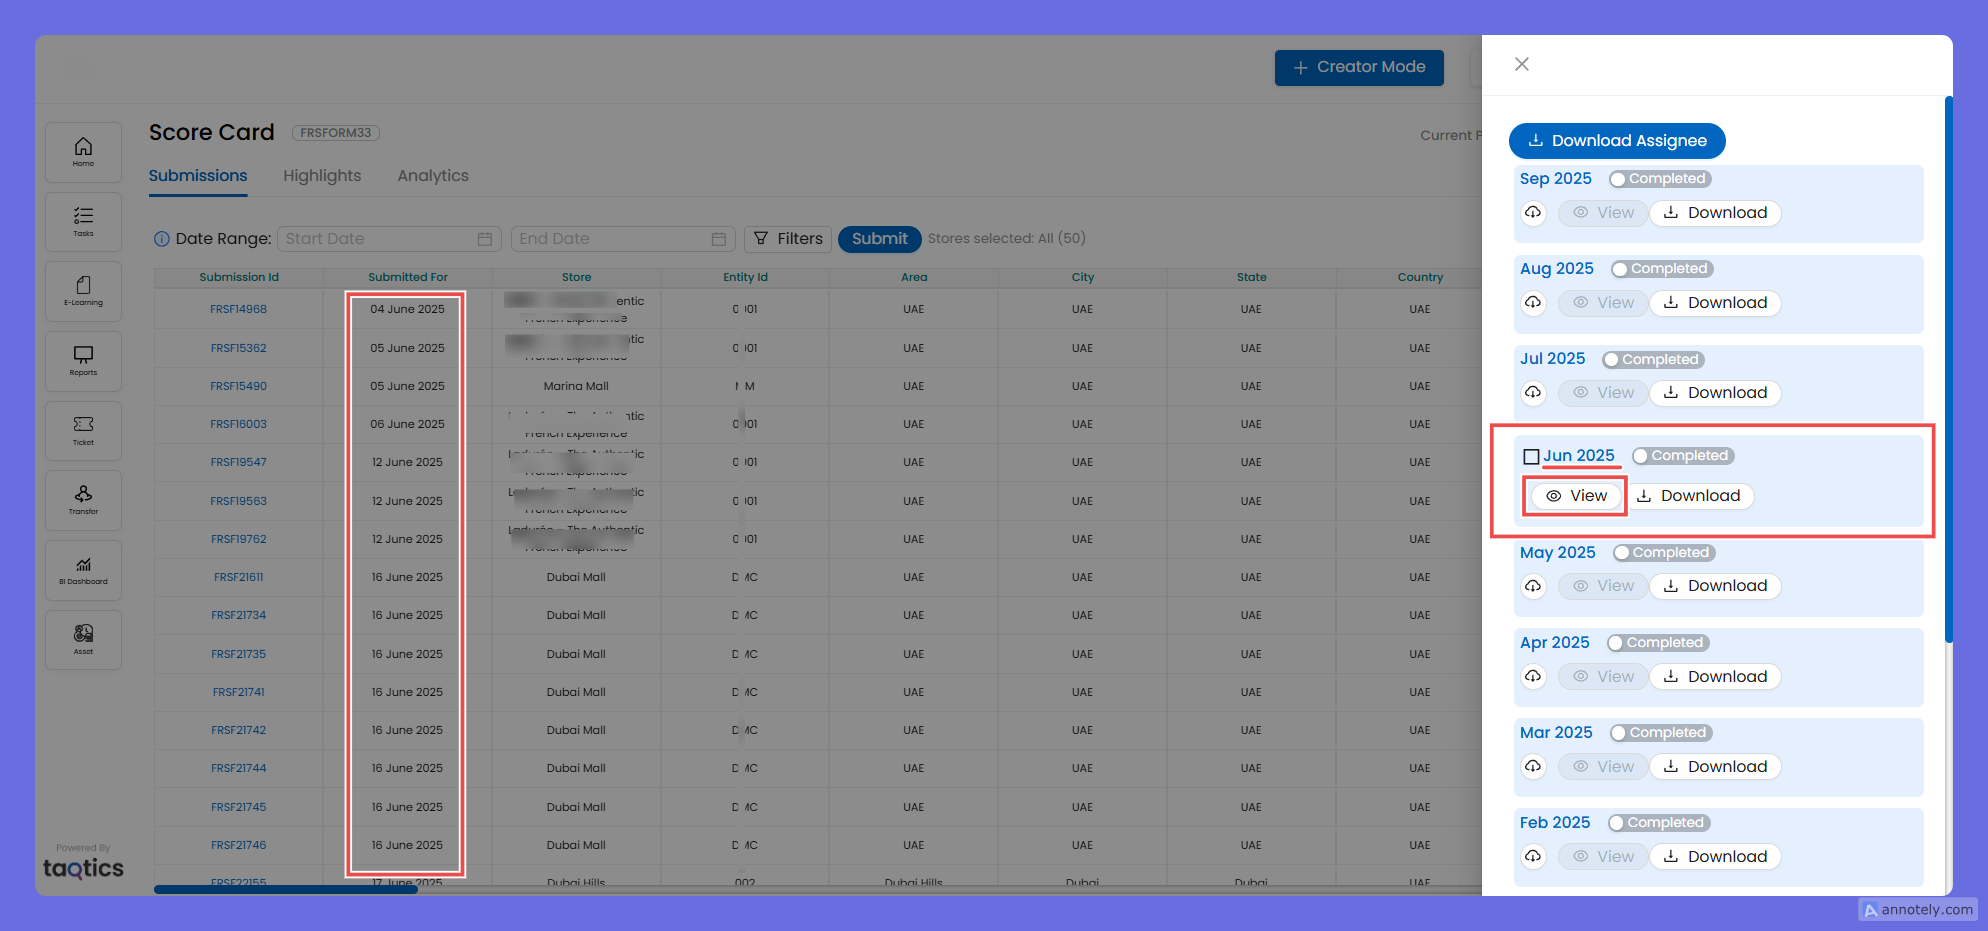The height and width of the screenshot is (931, 1988).
Task: Open submission FRSF21746
Action: 238,845
